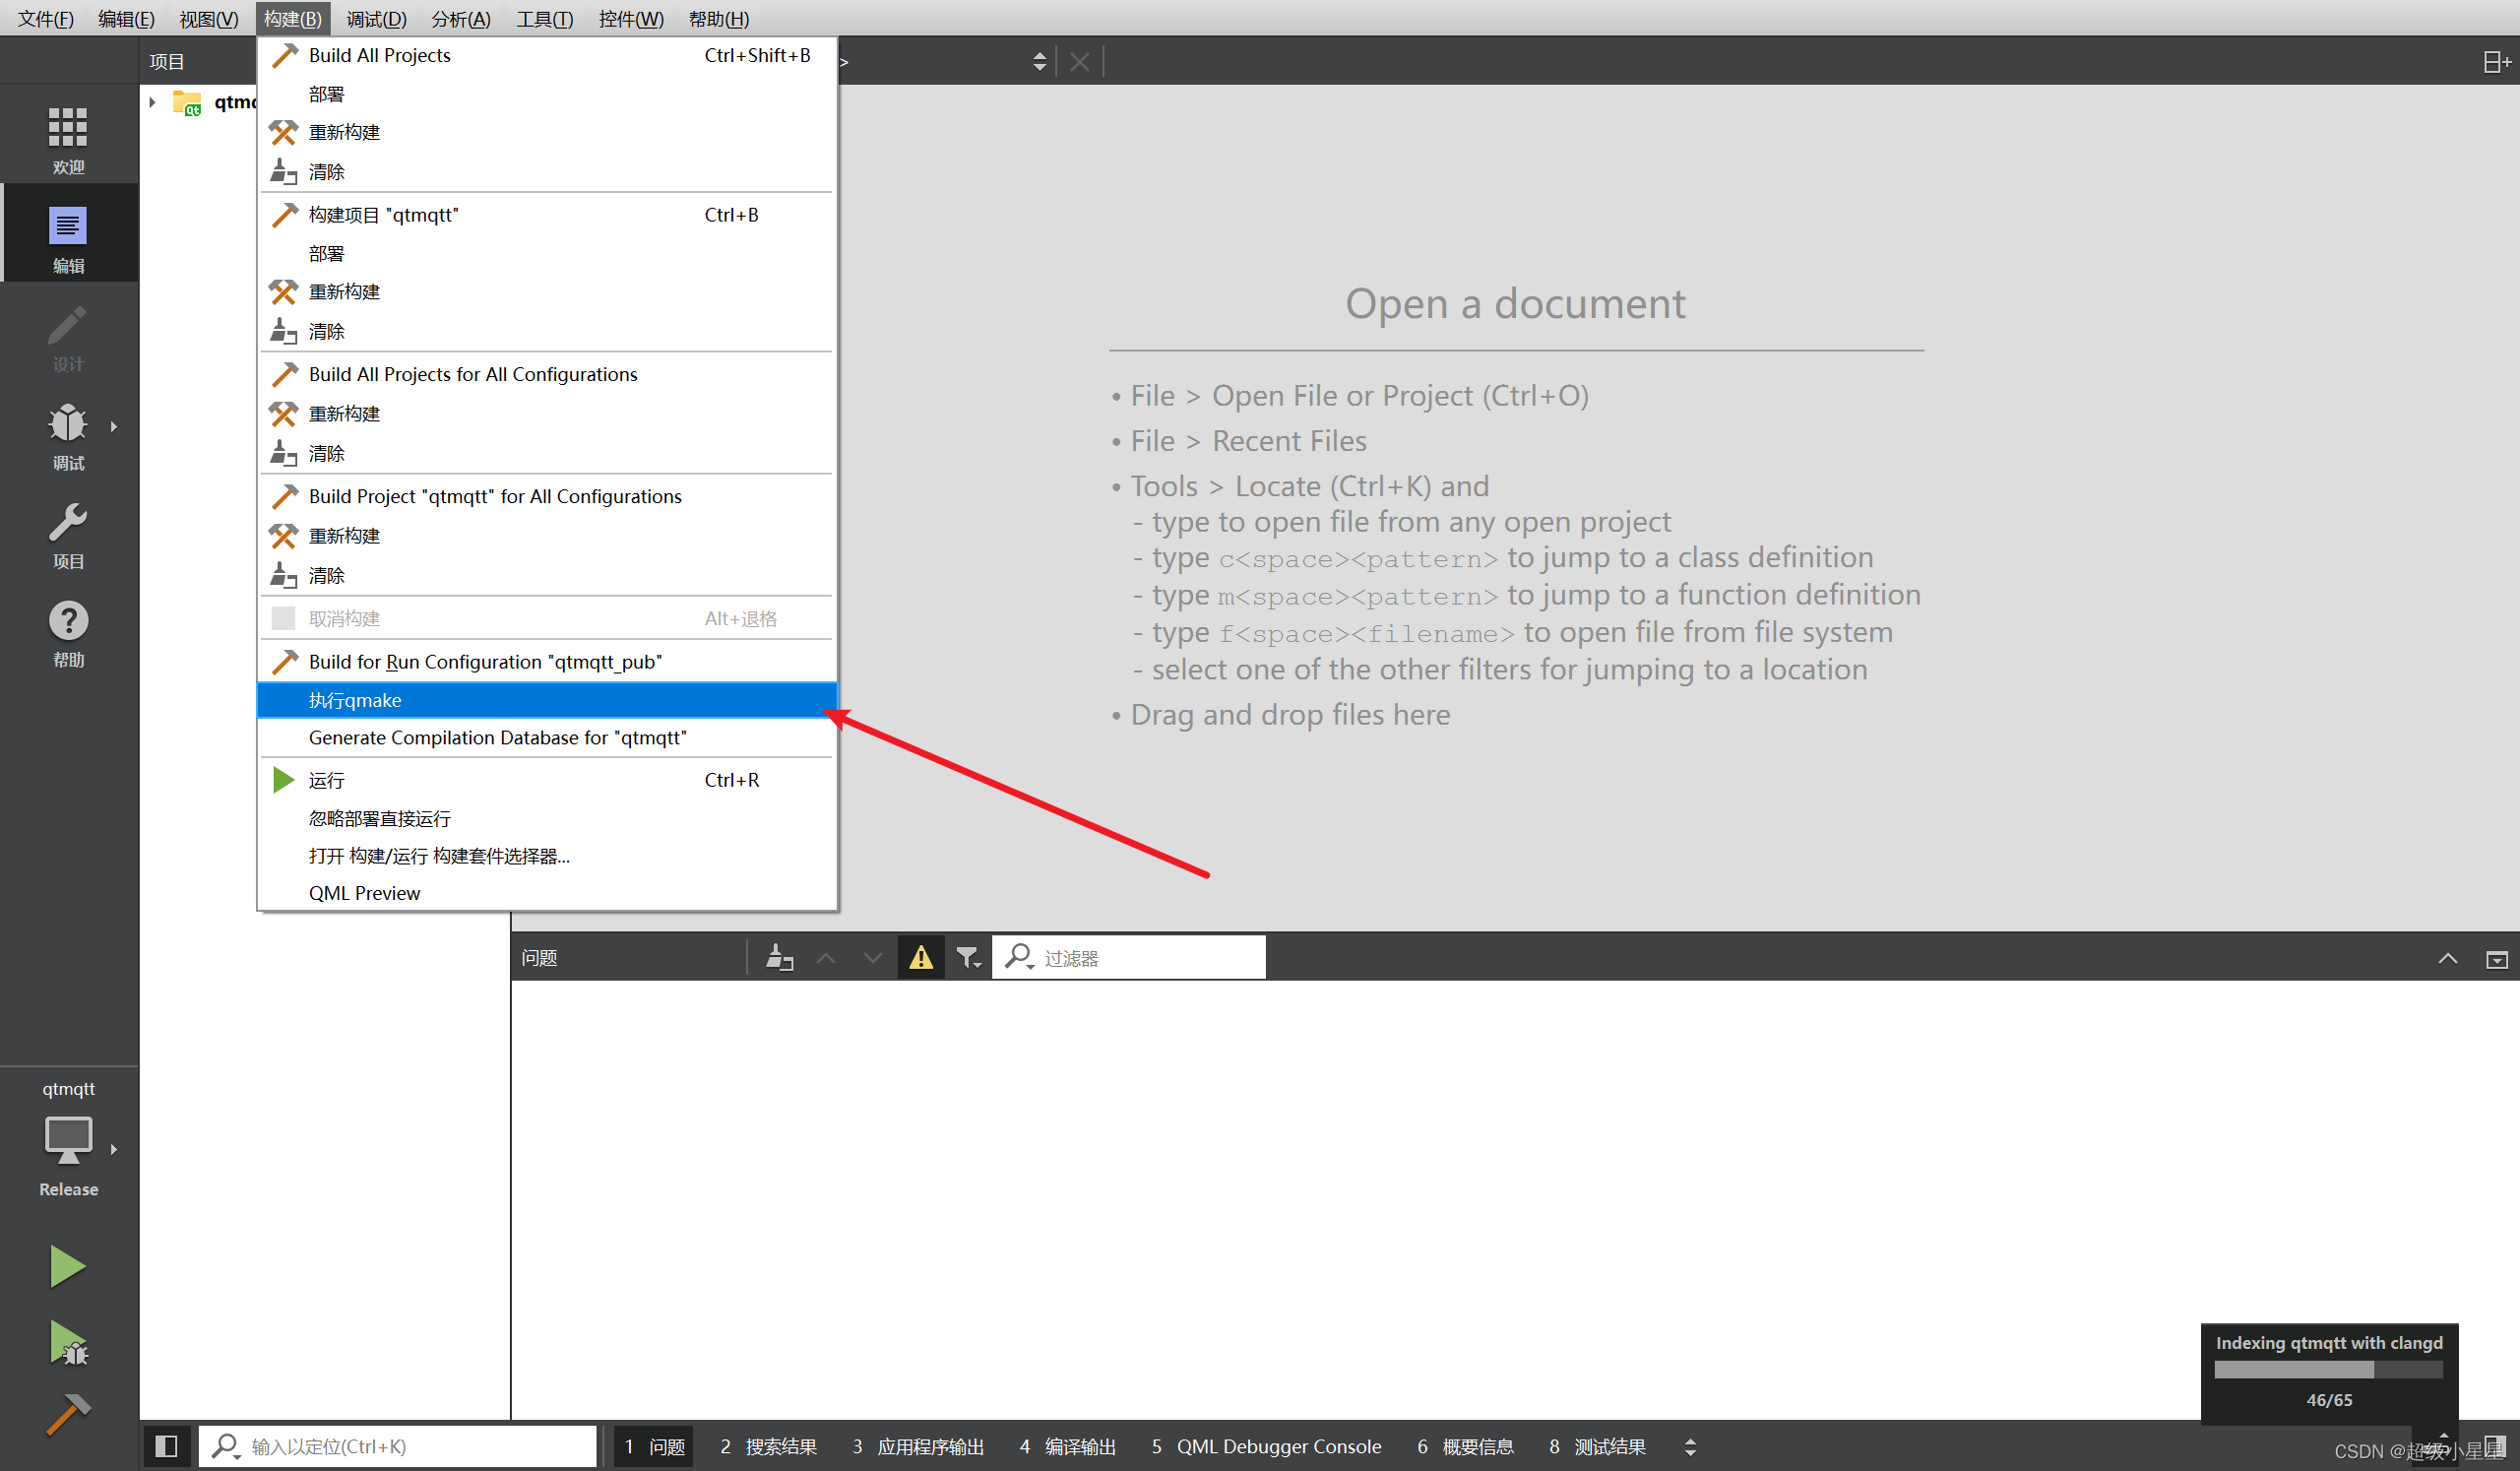This screenshot has width=2520, height=1471.
Task: Open the 分析(A) menu
Action: [x=461, y=19]
